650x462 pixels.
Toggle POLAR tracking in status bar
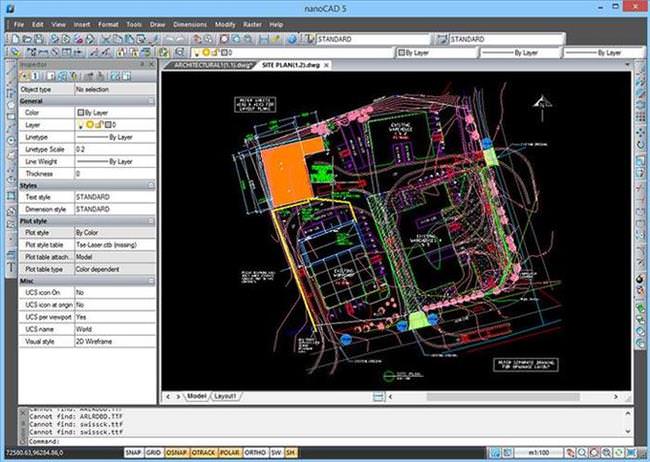230,452
